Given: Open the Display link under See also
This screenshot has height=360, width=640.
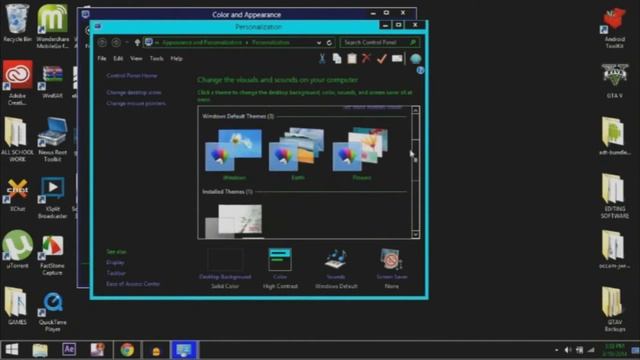Looking at the screenshot, I should (115, 262).
